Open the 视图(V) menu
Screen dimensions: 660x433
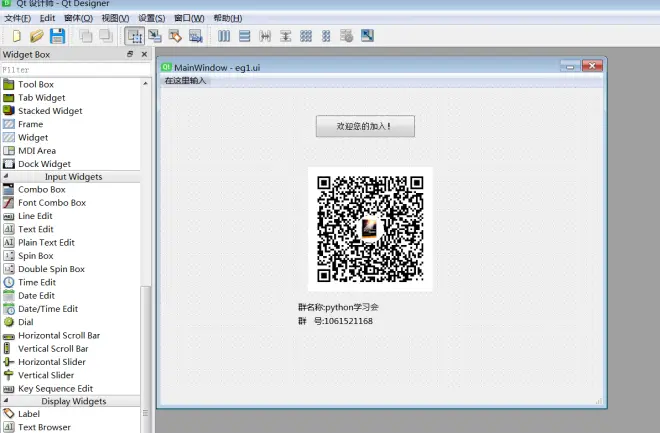pyautogui.click(x=115, y=18)
